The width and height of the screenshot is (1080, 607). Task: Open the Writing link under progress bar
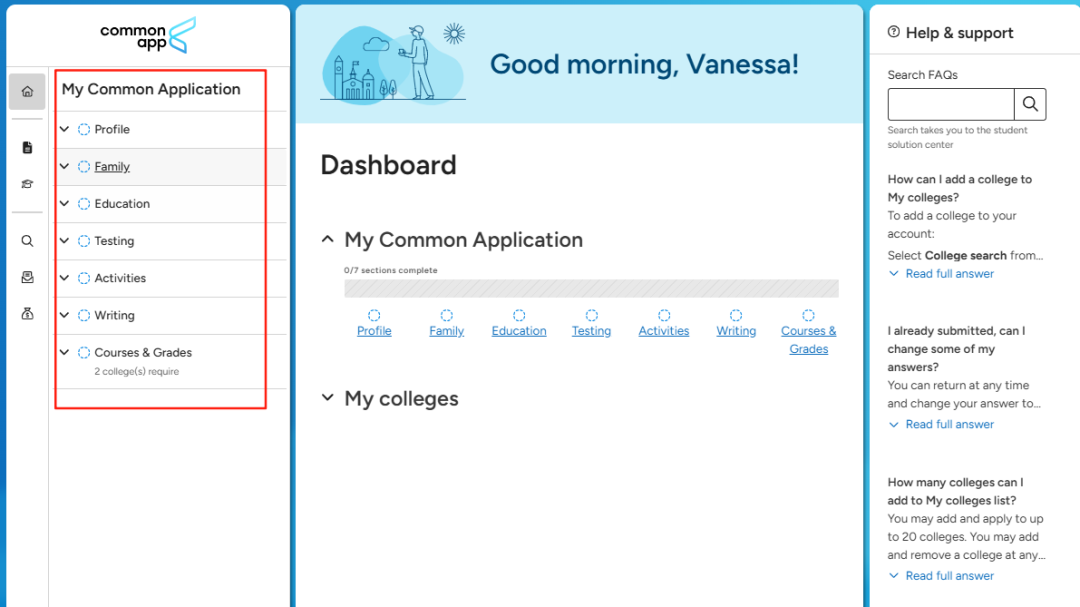click(x=736, y=331)
